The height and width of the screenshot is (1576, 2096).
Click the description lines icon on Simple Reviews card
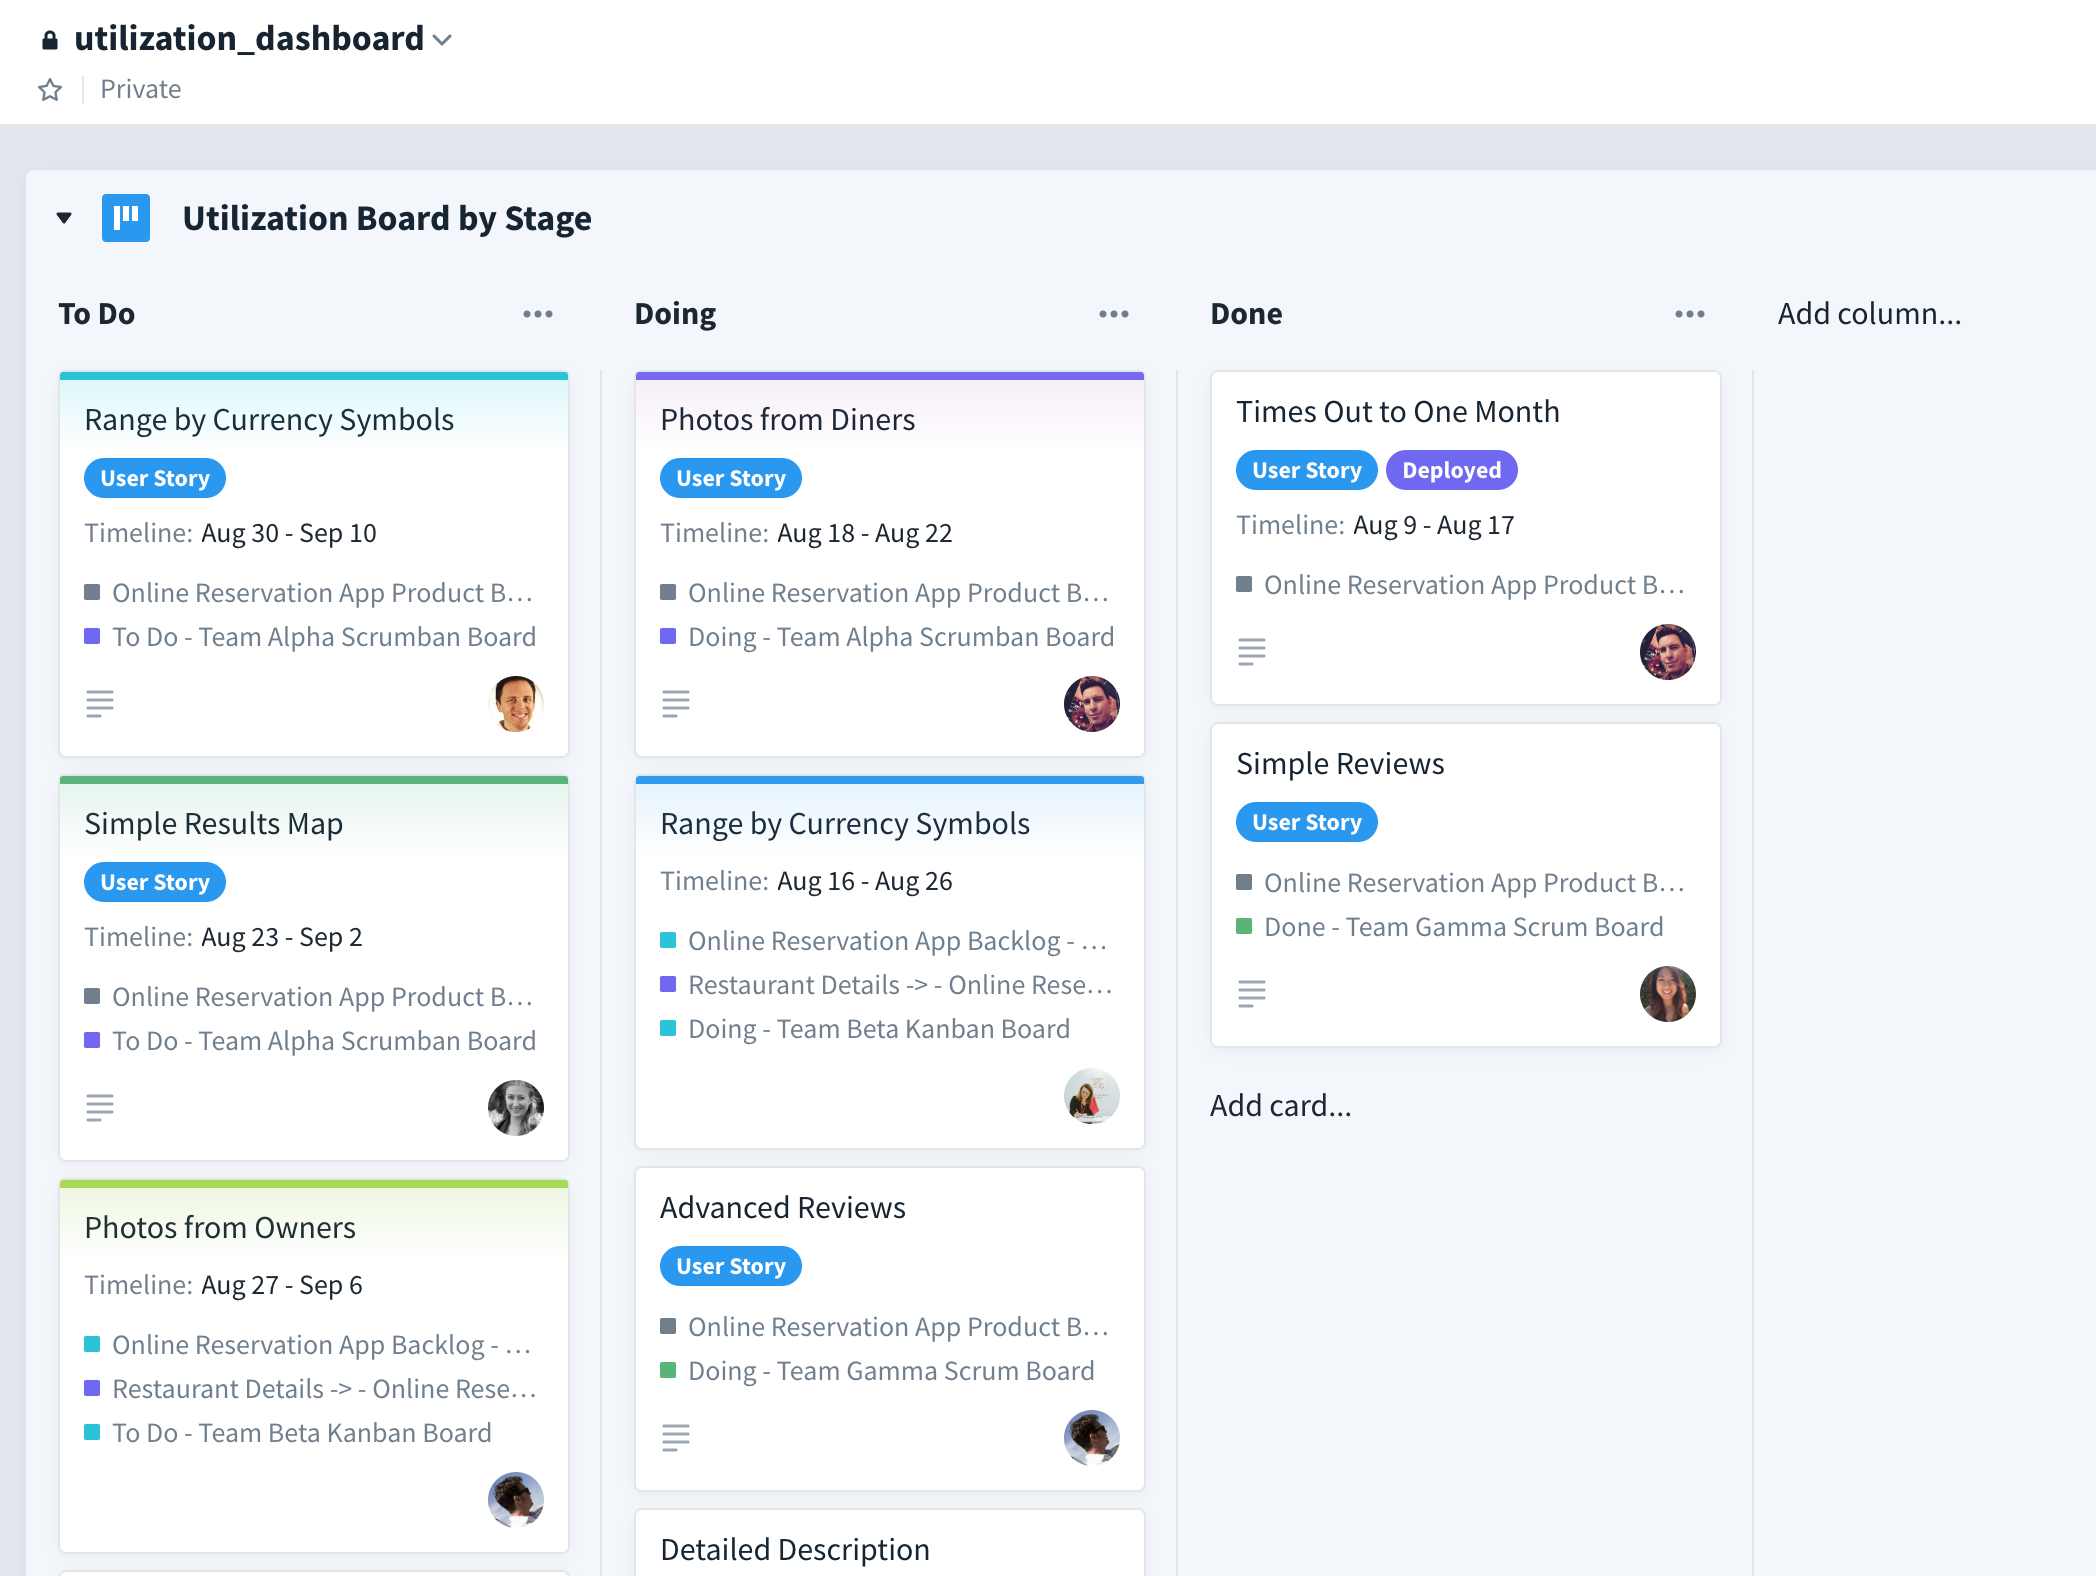(x=1252, y=993)
